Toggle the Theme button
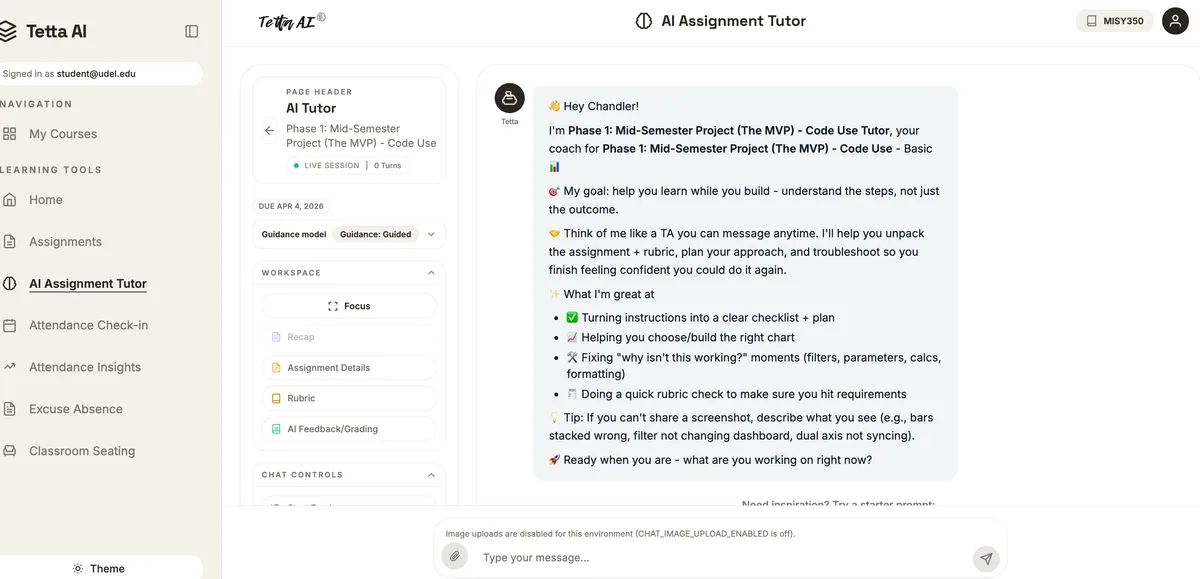The height and width of the screenshot is (579, 1200). pos(100,568)
